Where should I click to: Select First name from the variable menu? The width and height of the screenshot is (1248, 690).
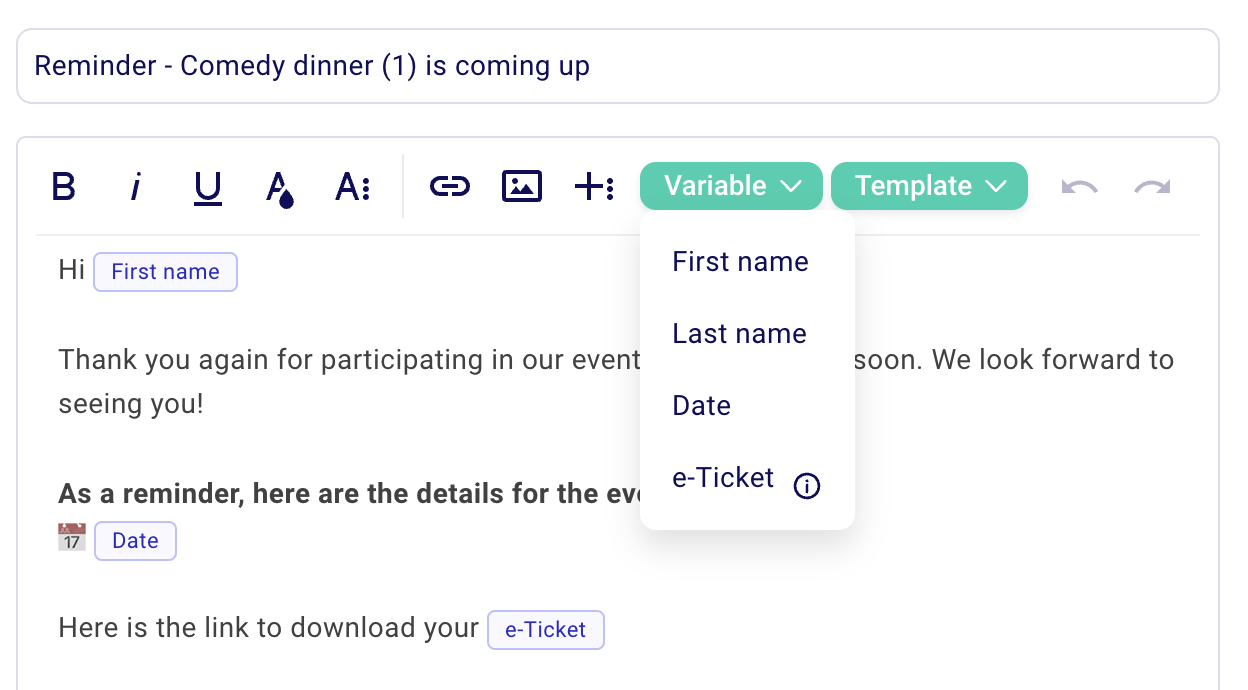[740, 262]
